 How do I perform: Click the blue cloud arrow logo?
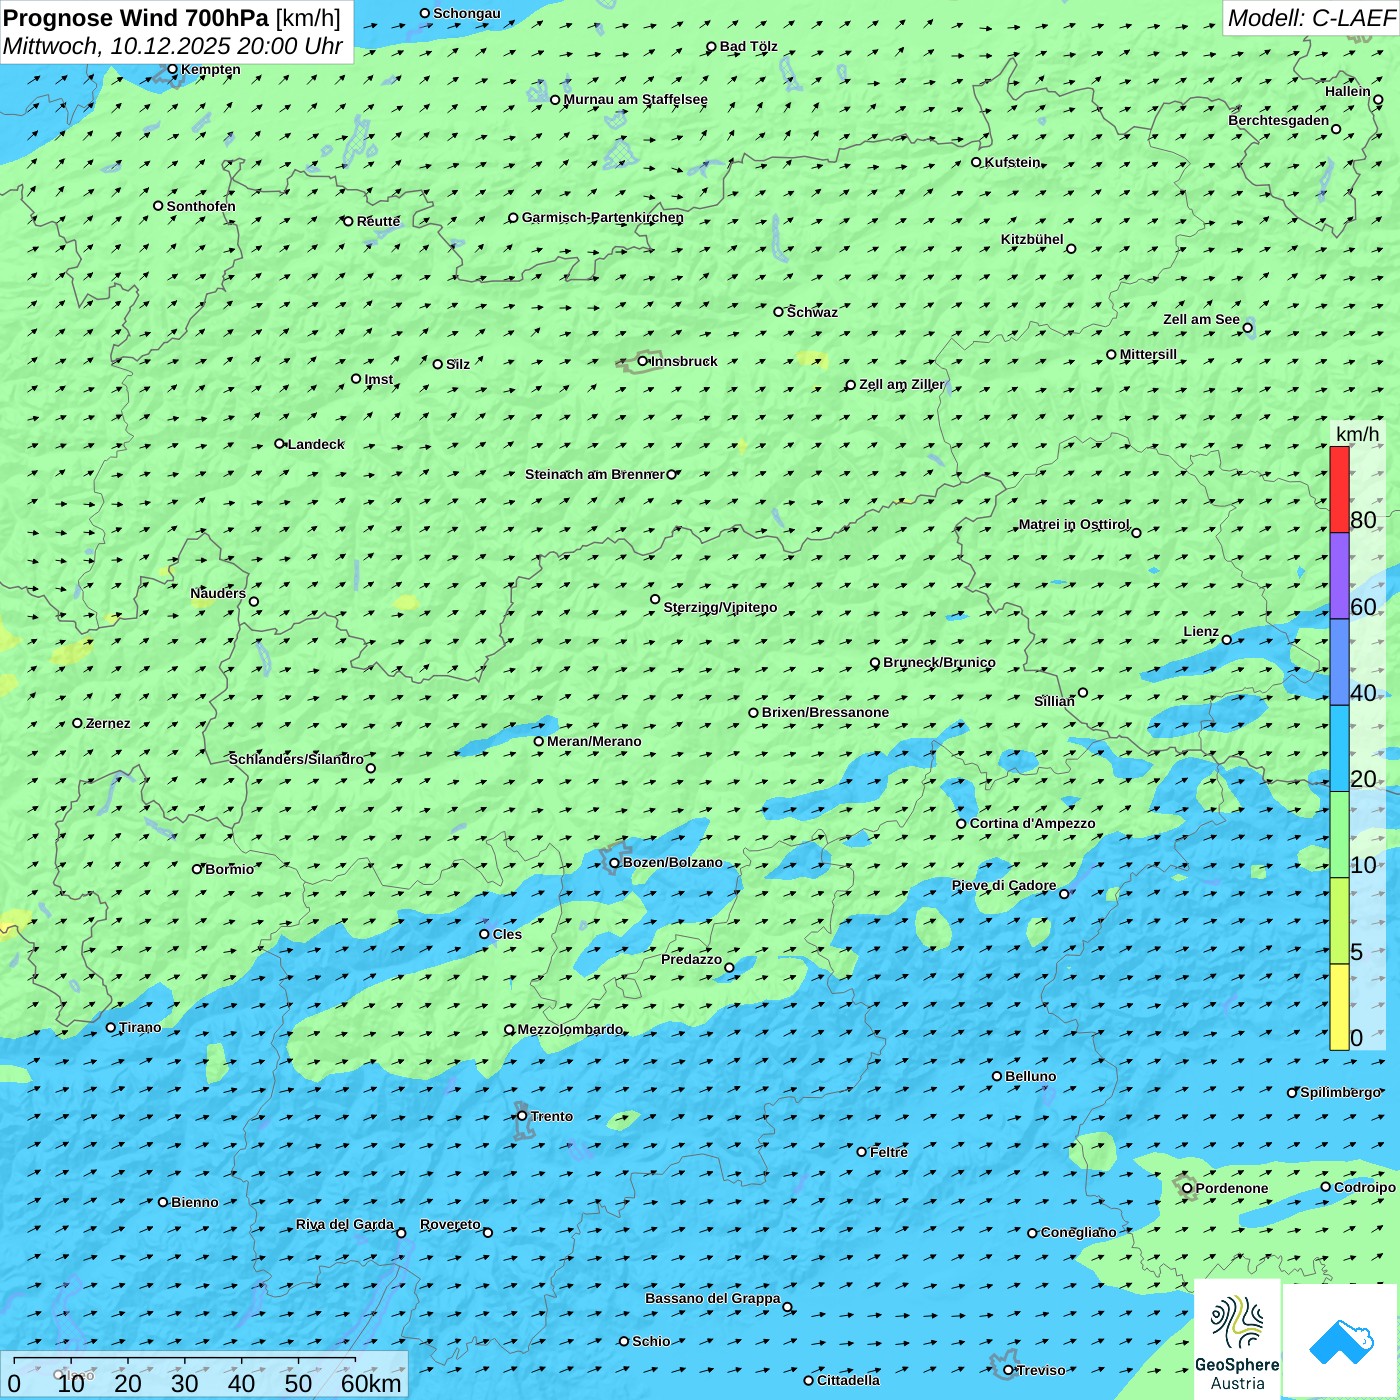point(1340,1340)
